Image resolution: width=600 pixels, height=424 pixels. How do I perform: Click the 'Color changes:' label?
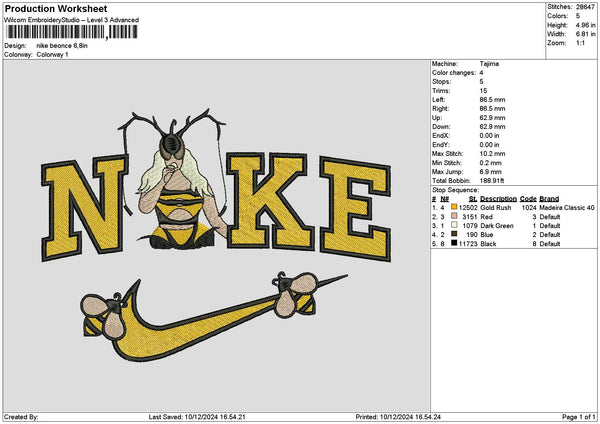(x=454, y=73)
